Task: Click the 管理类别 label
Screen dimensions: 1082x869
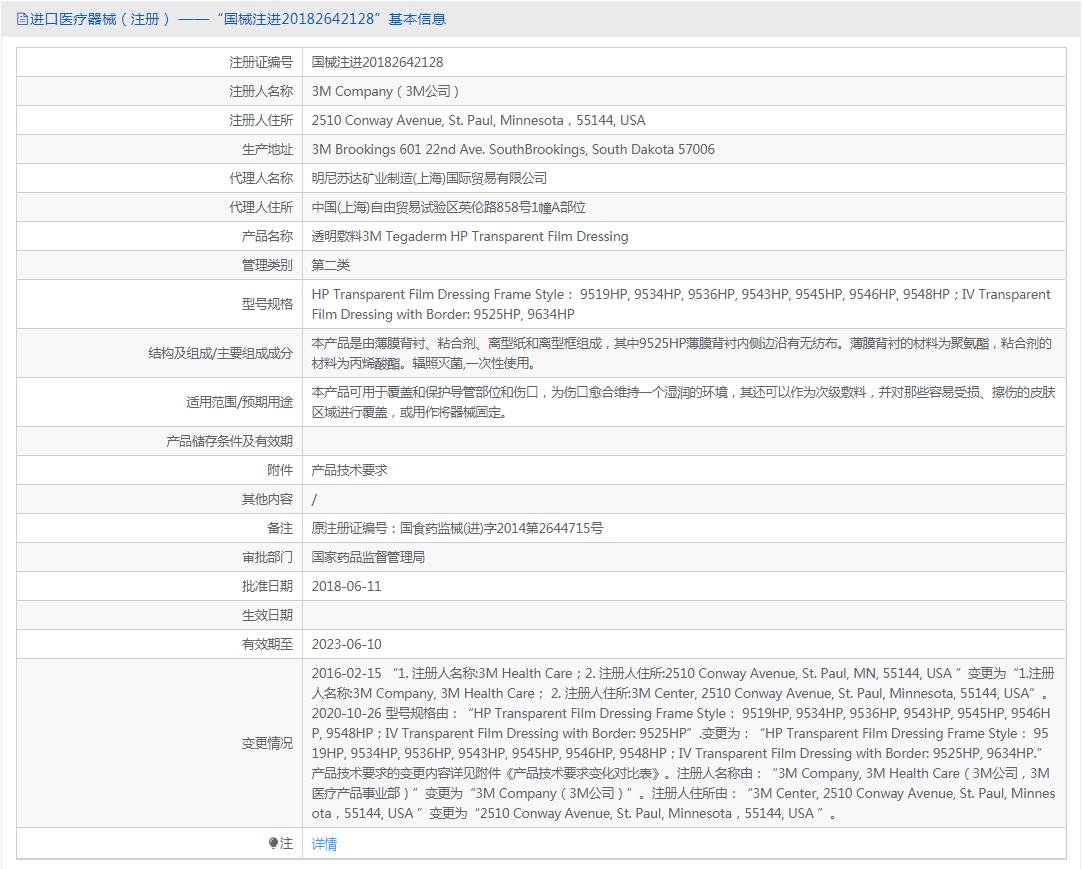Action: click(x=267, y=265)
